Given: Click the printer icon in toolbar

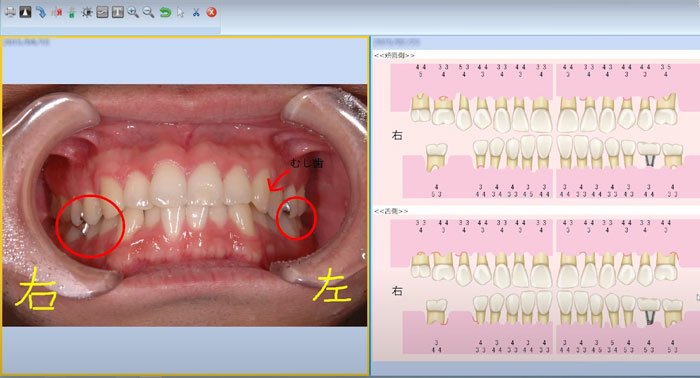Looking at the screenshot, I should coord(10,12).
